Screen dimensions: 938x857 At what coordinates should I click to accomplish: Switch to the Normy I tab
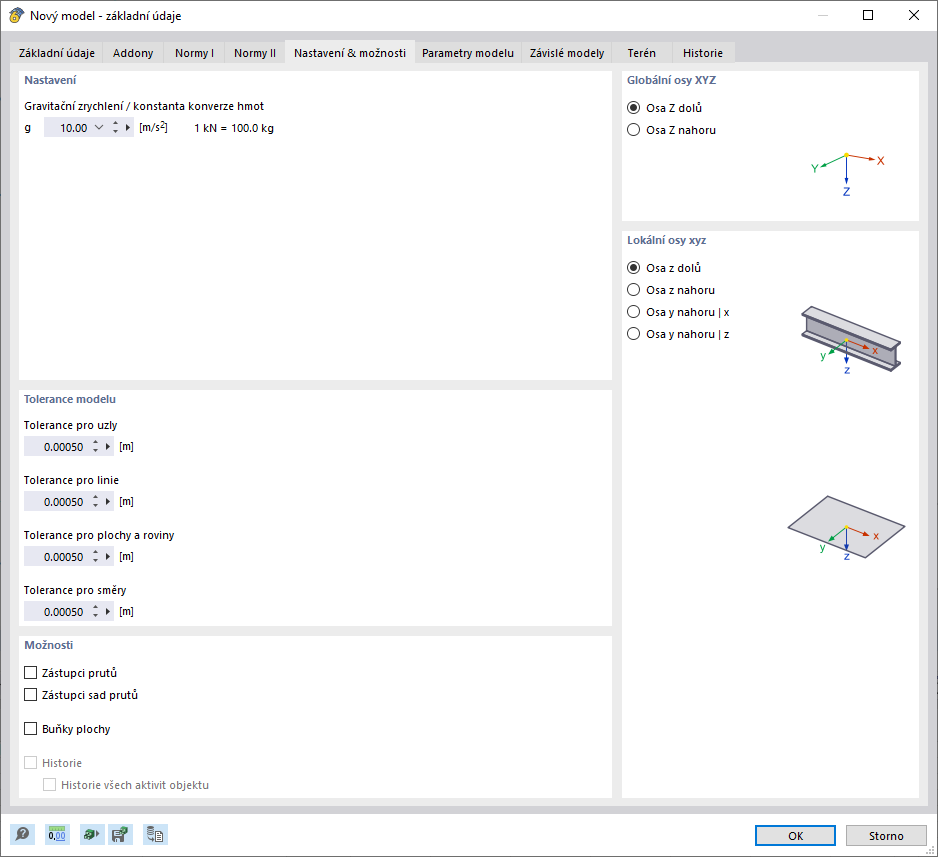[x=194, y=53]
